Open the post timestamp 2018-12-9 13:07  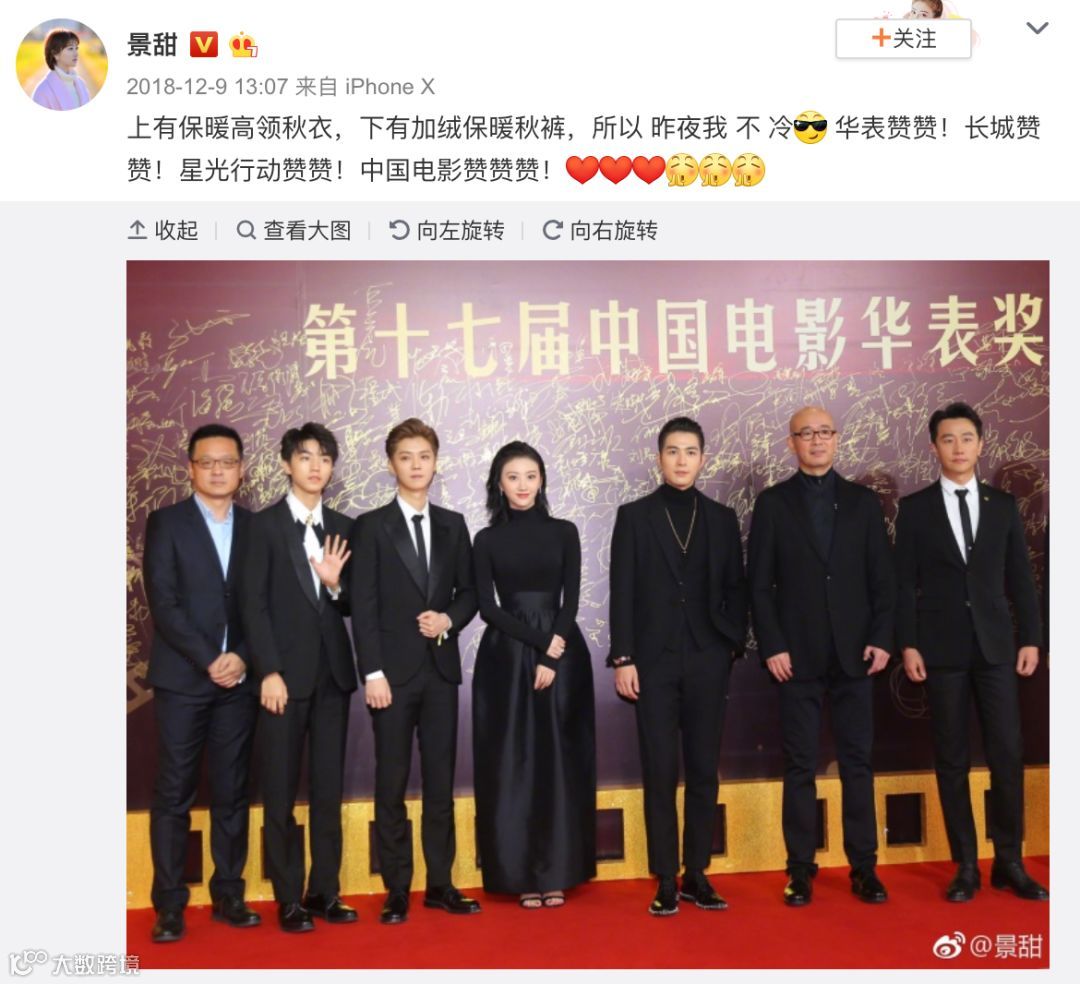tap(207, 87)
